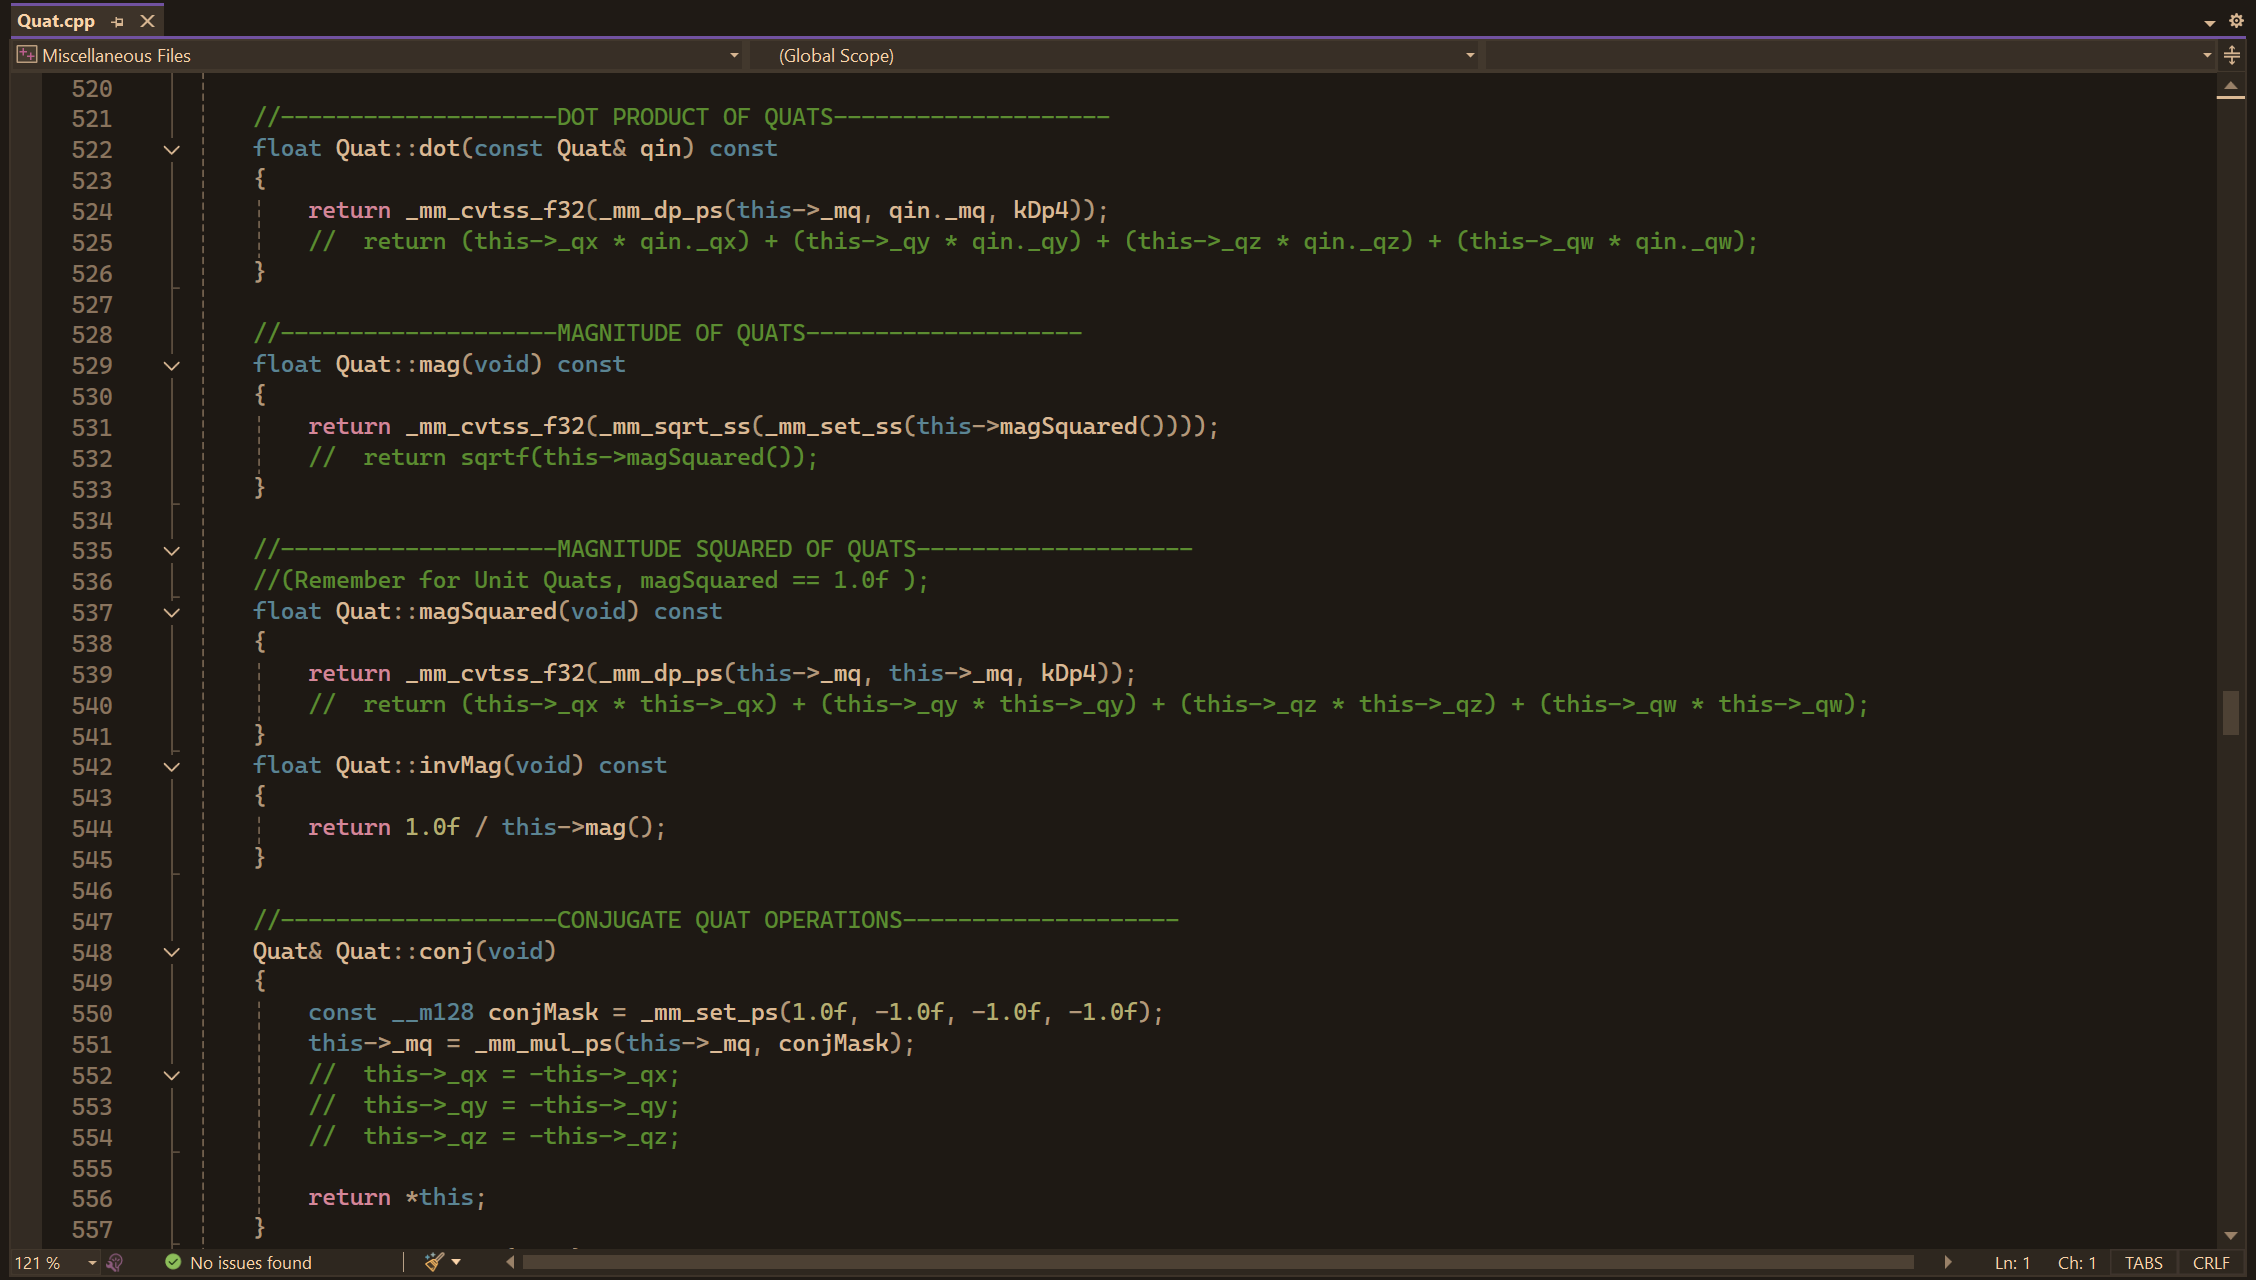Open the active documents list dropdown arrow
This screenshot has width=2256, height=1280.
(x=2210, y=22)
